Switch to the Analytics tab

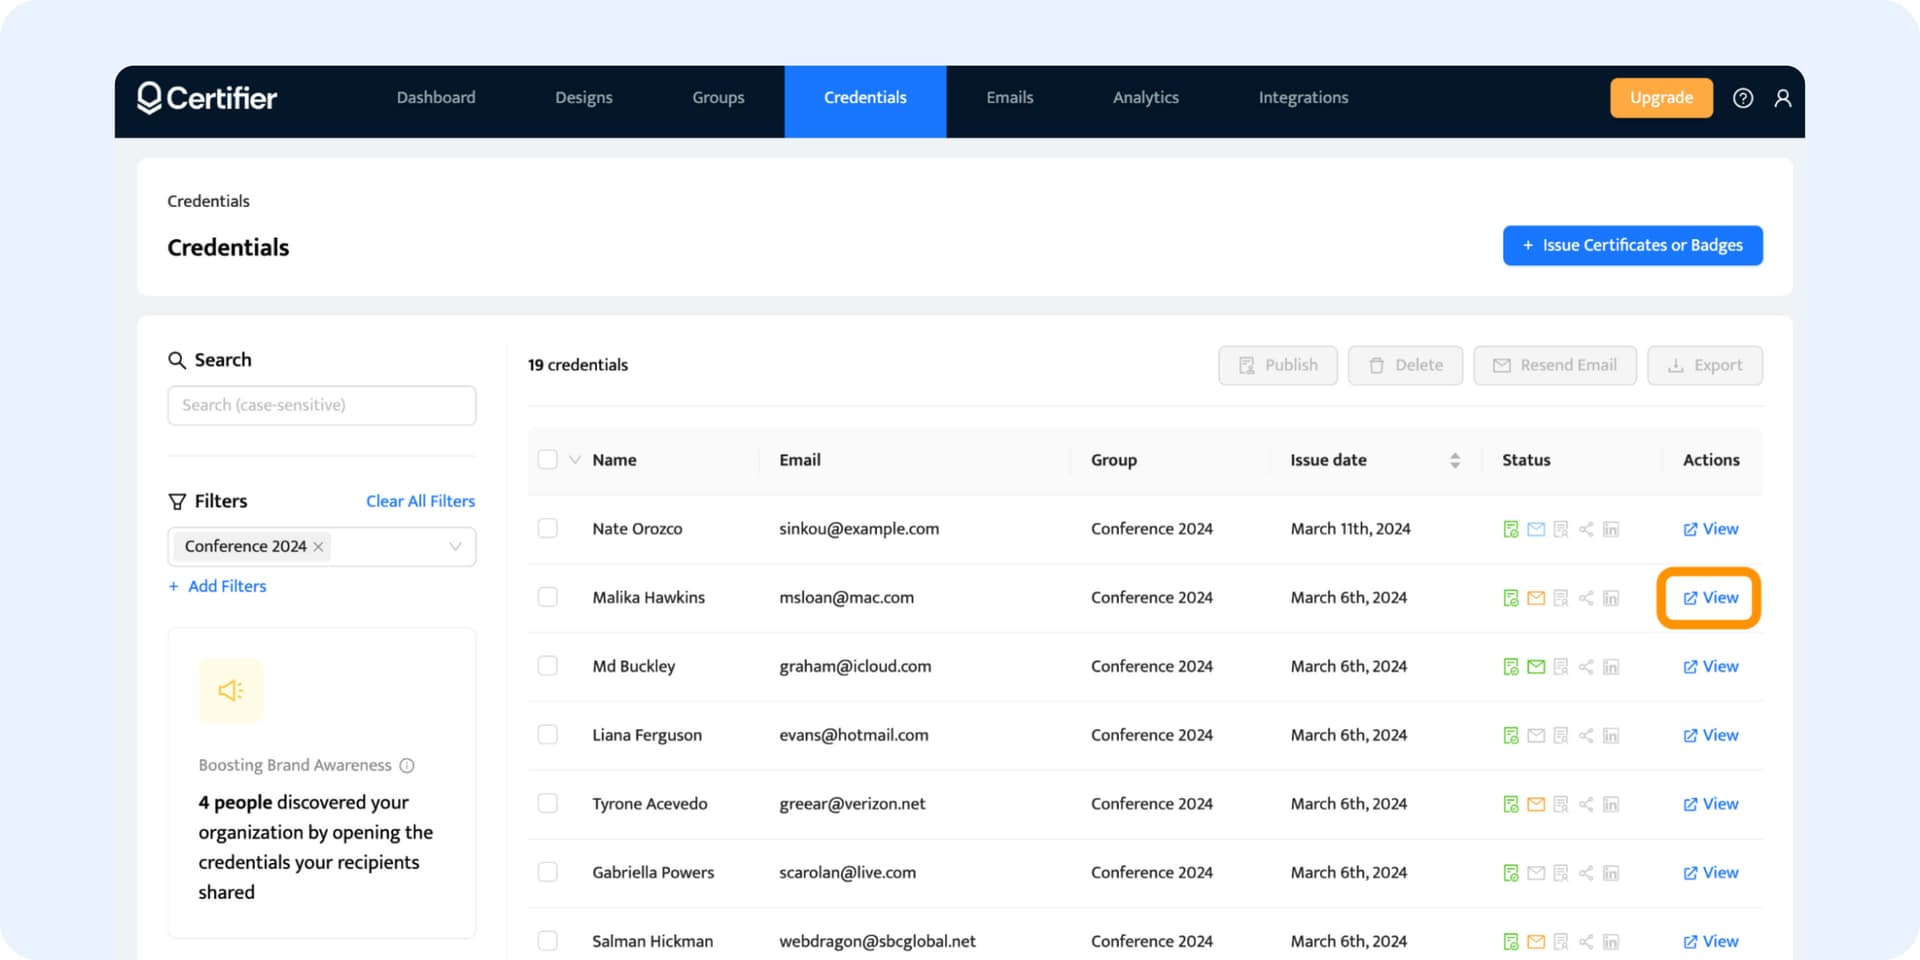[x=1145, y=98]
